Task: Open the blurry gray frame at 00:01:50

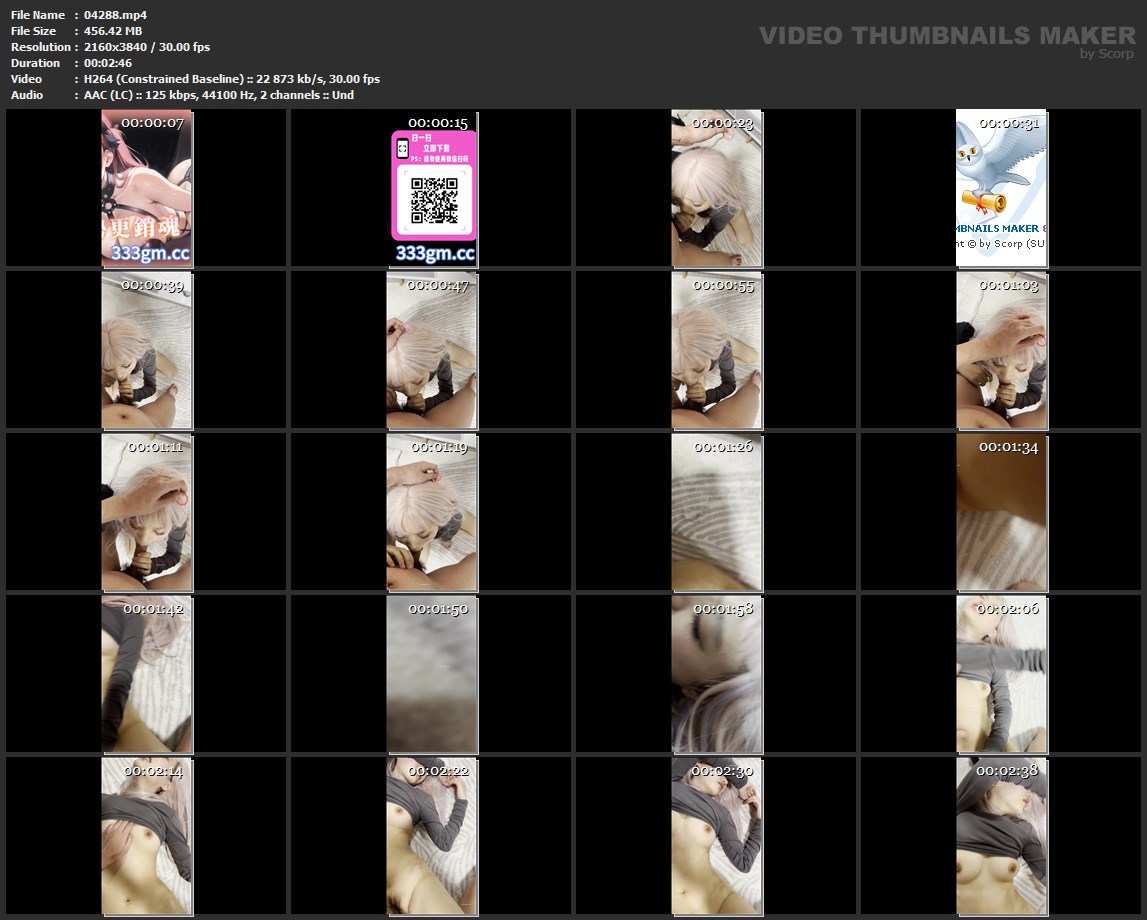Action: [x=432, y=674]
